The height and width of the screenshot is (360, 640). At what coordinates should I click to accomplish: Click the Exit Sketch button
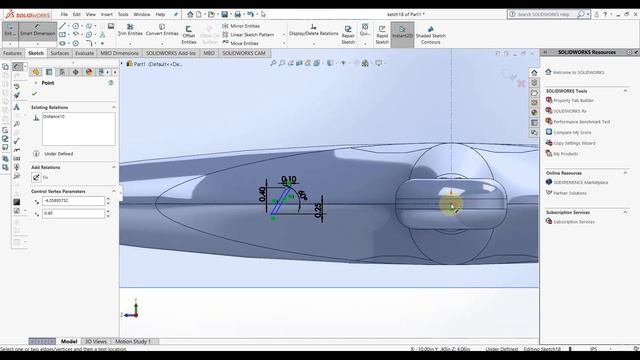(x=10, y=31)
